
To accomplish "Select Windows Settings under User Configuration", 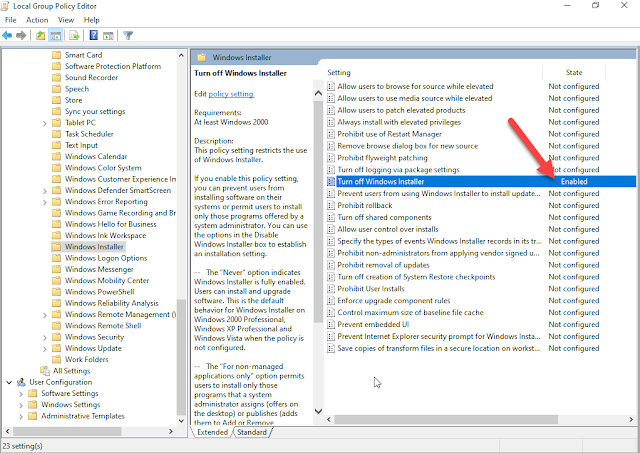I will click(71, 404).
